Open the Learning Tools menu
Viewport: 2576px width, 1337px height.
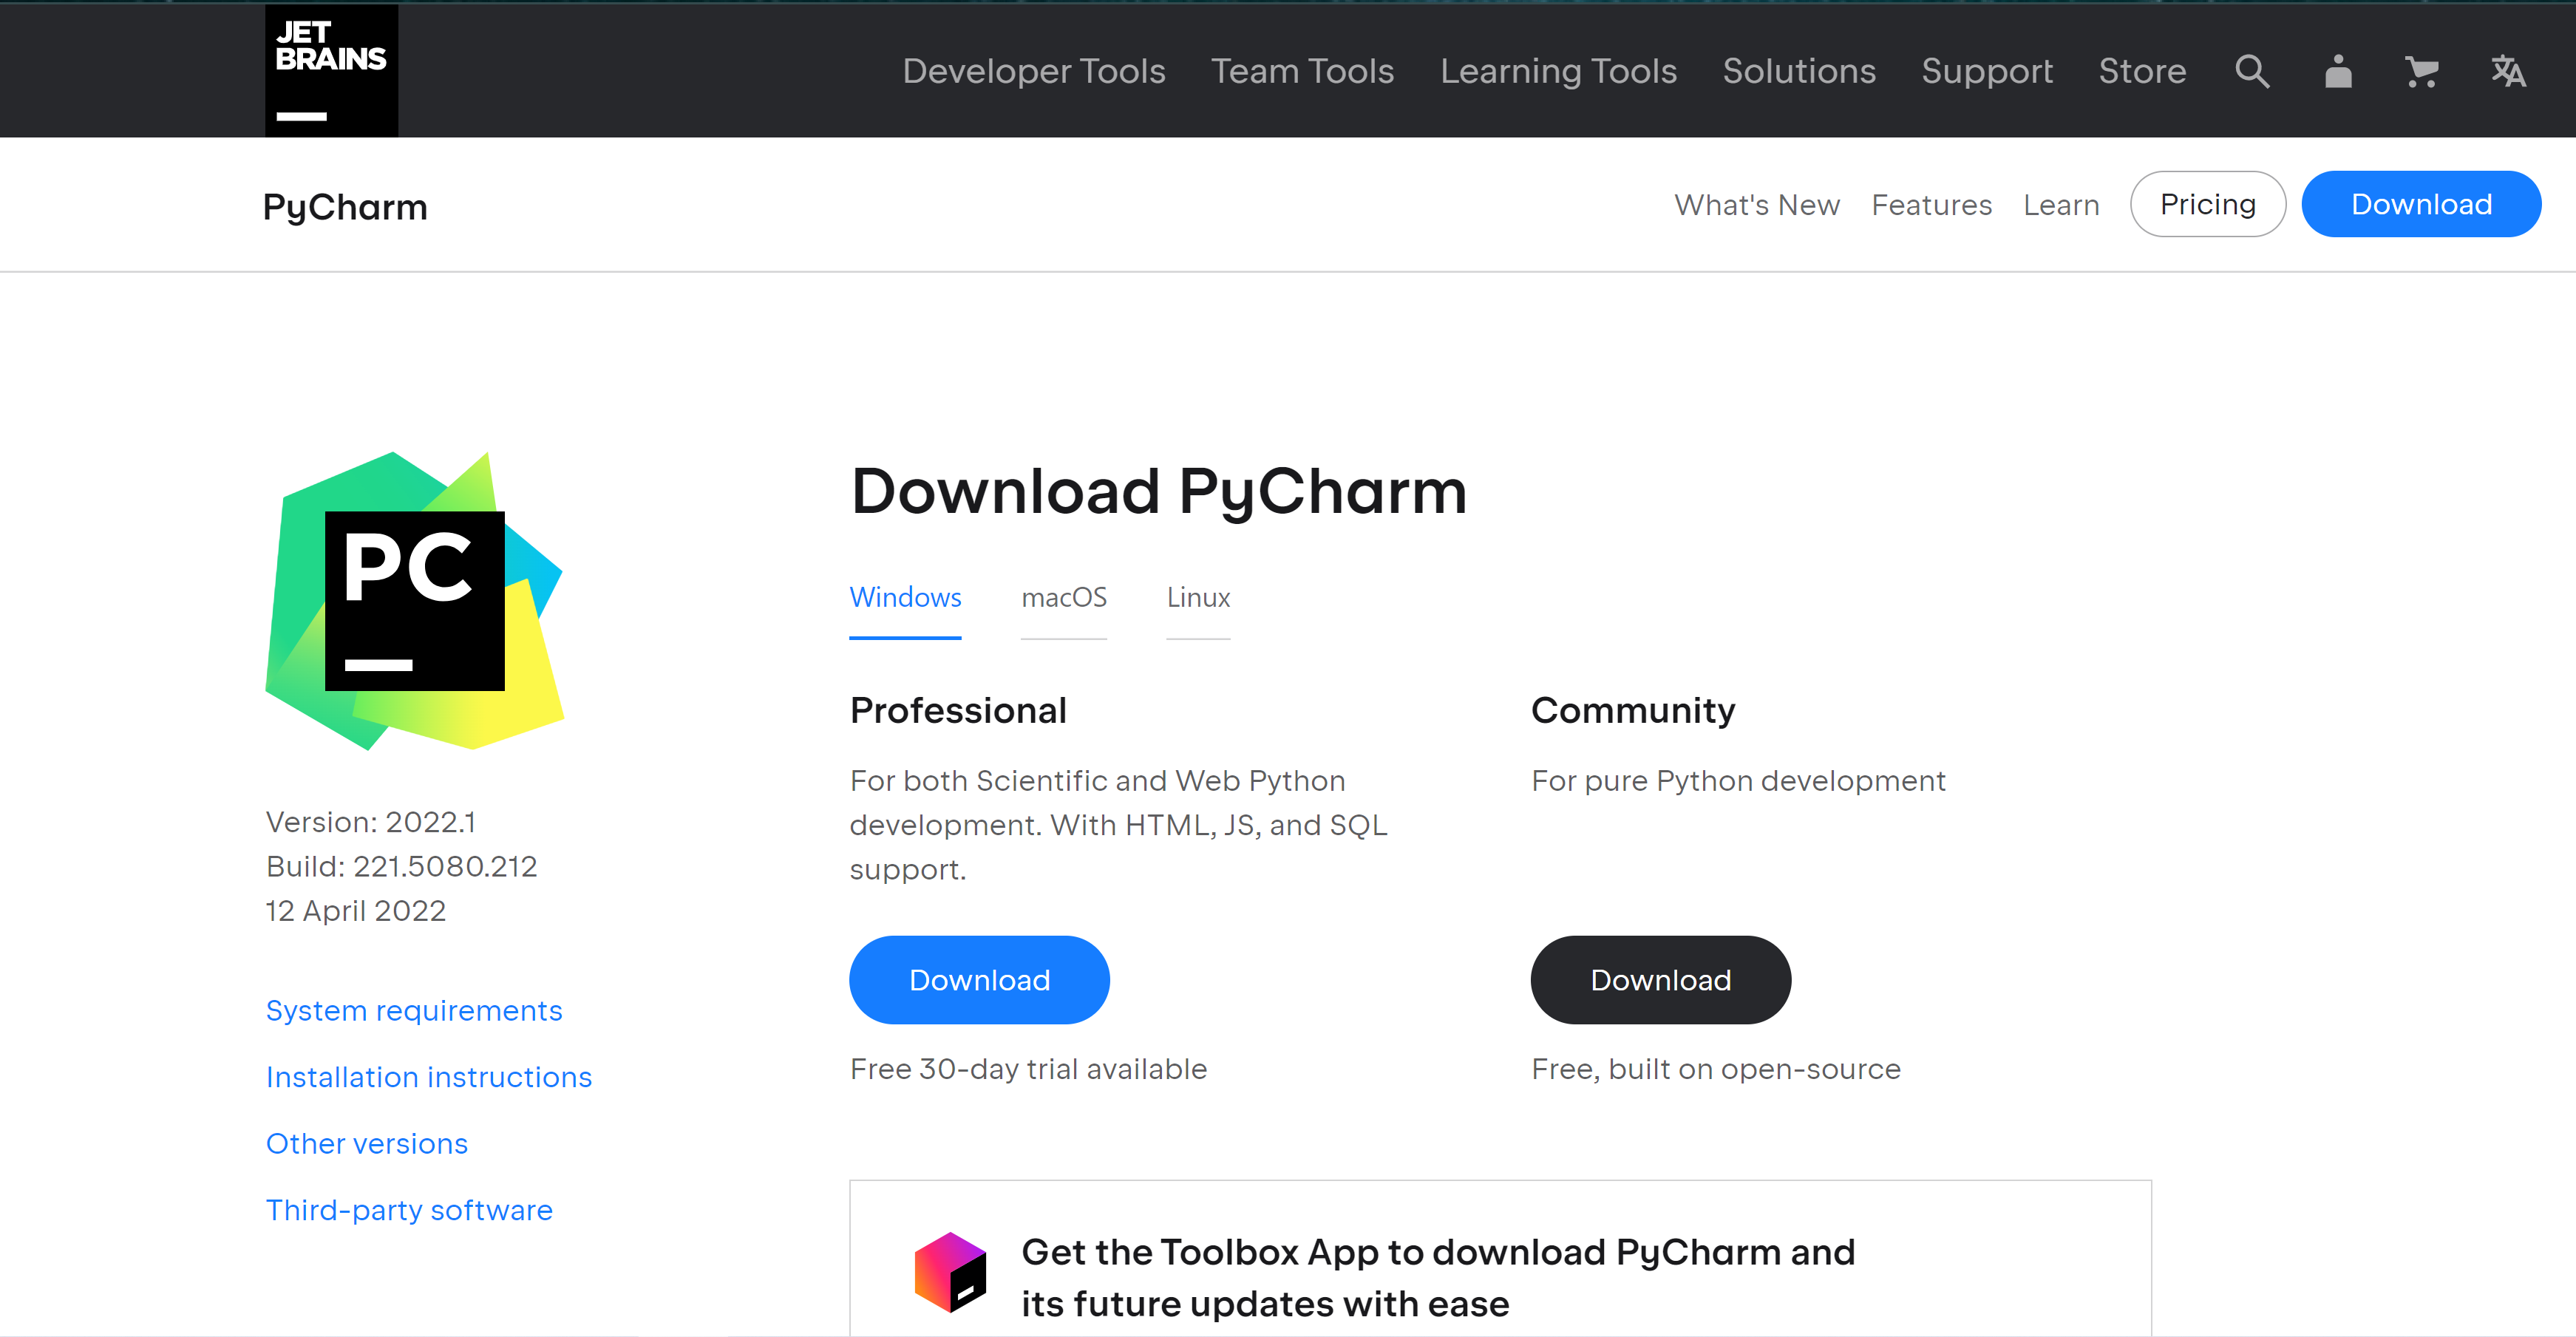pos(1558,71)
